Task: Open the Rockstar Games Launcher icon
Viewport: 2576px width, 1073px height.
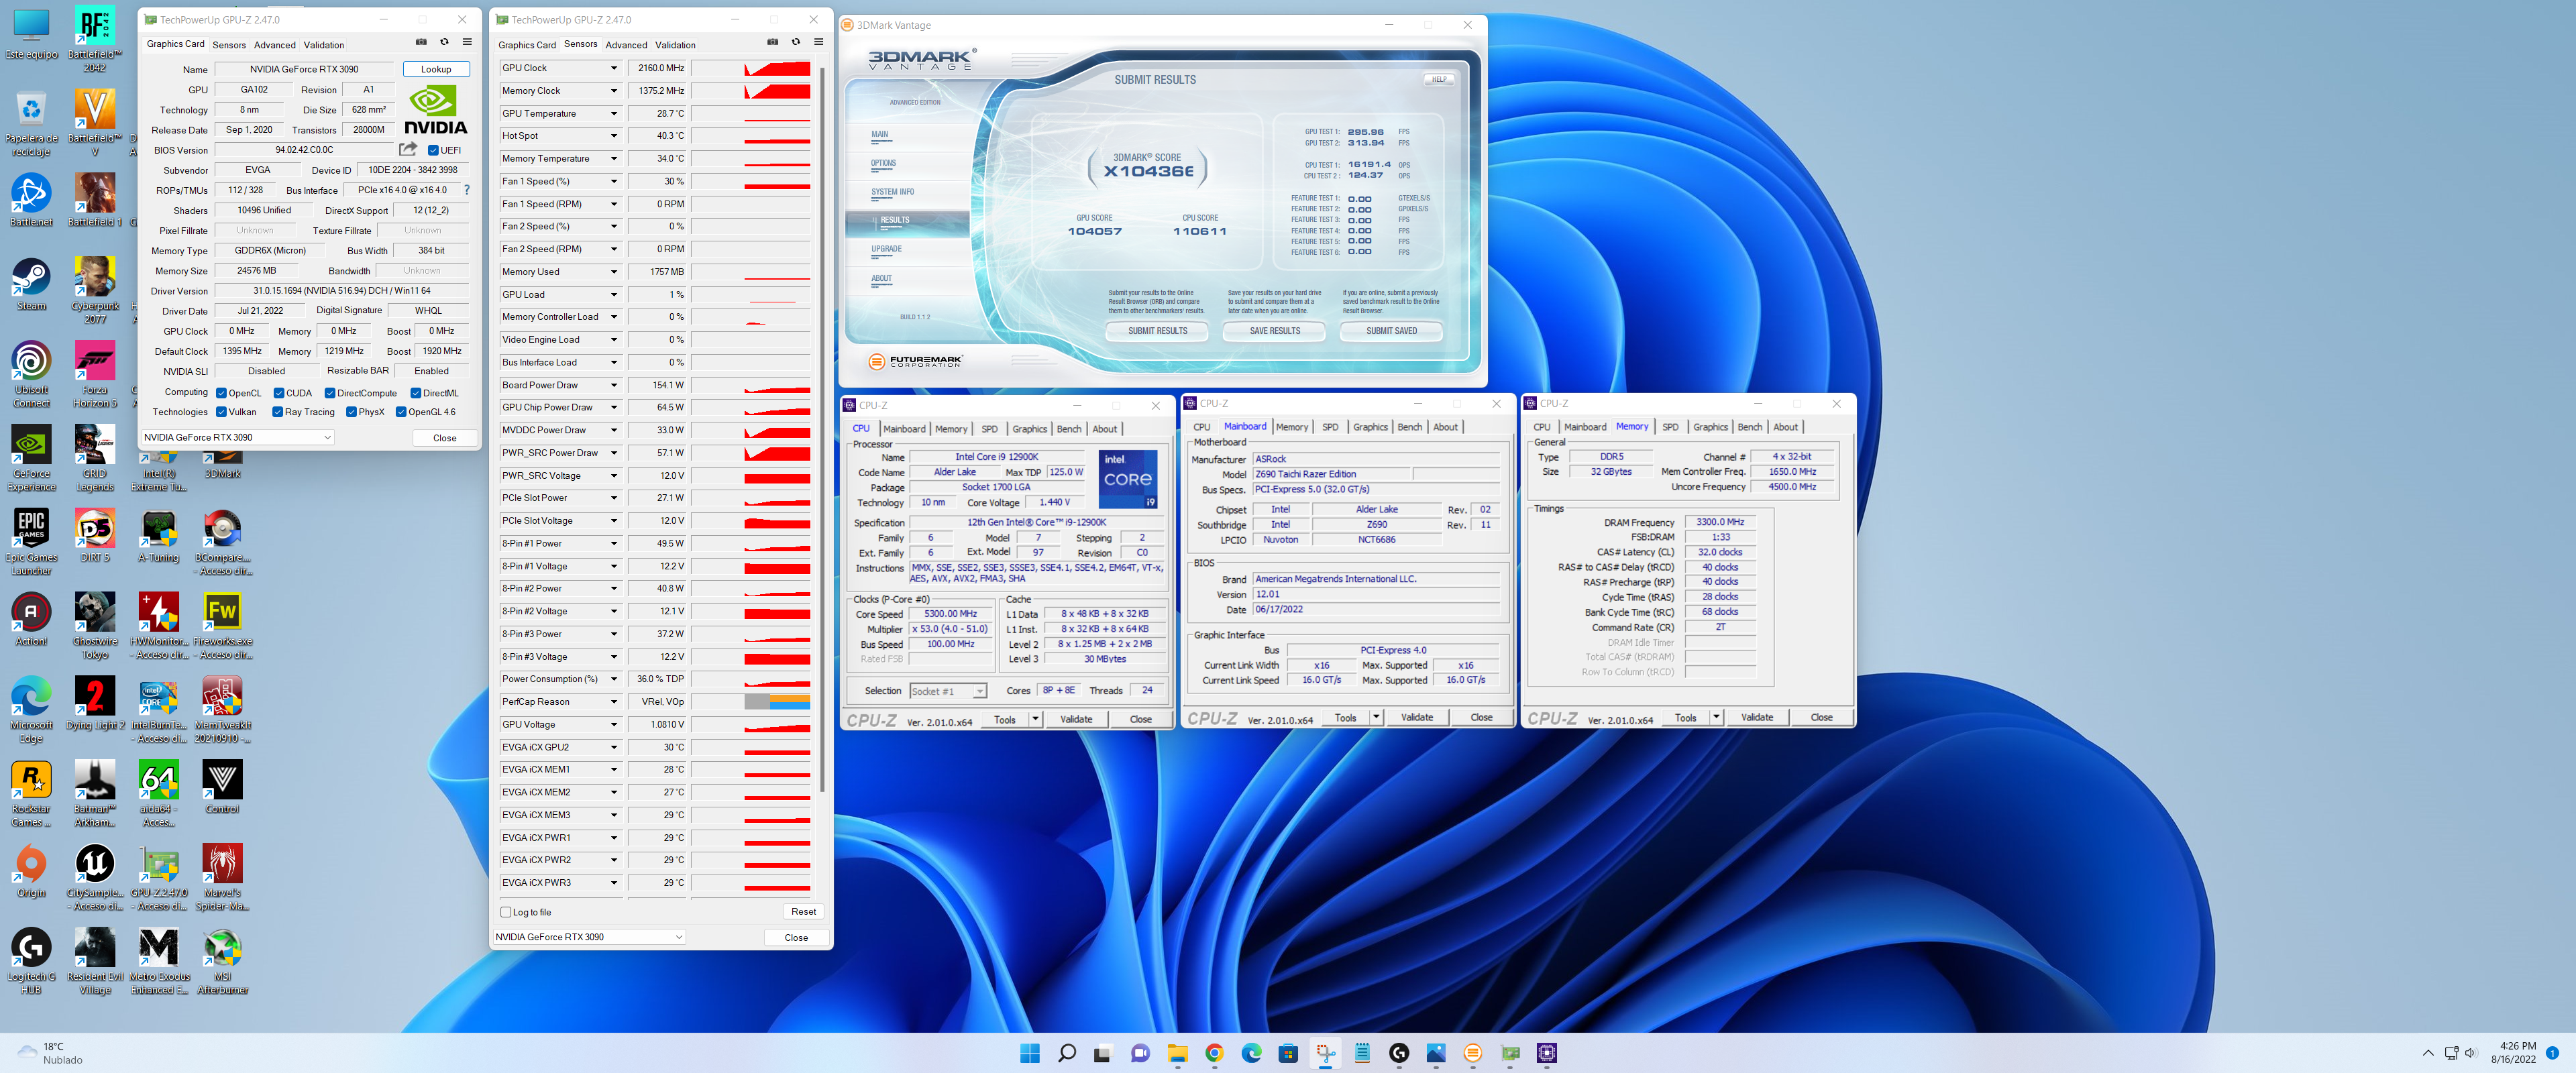Action: tap(31, 794)
